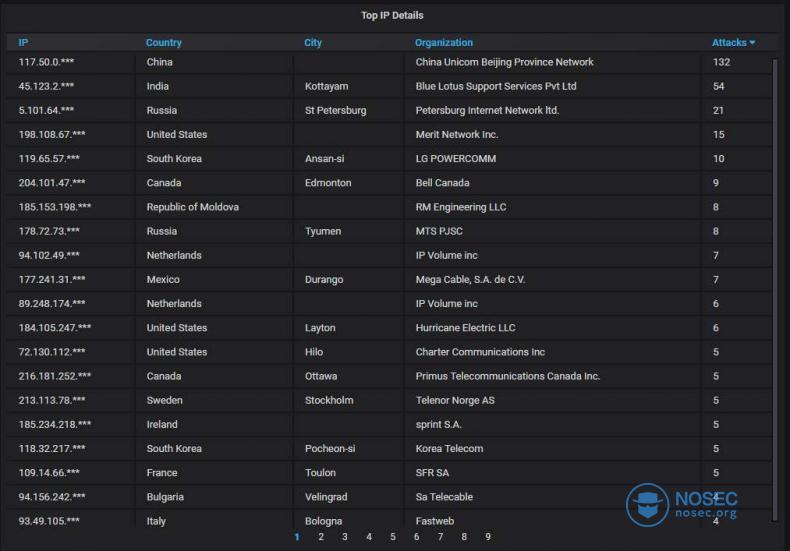The height and width of the screenshot is (551, 790).
Task: Click the Durango city cell
Action: click(x=323, y=280)
